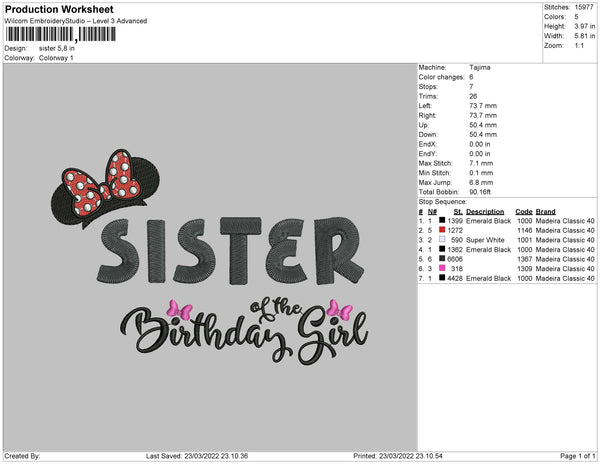600x464 pixels.
Task: Click the 'Brand' column header
Action: [545, 212]
